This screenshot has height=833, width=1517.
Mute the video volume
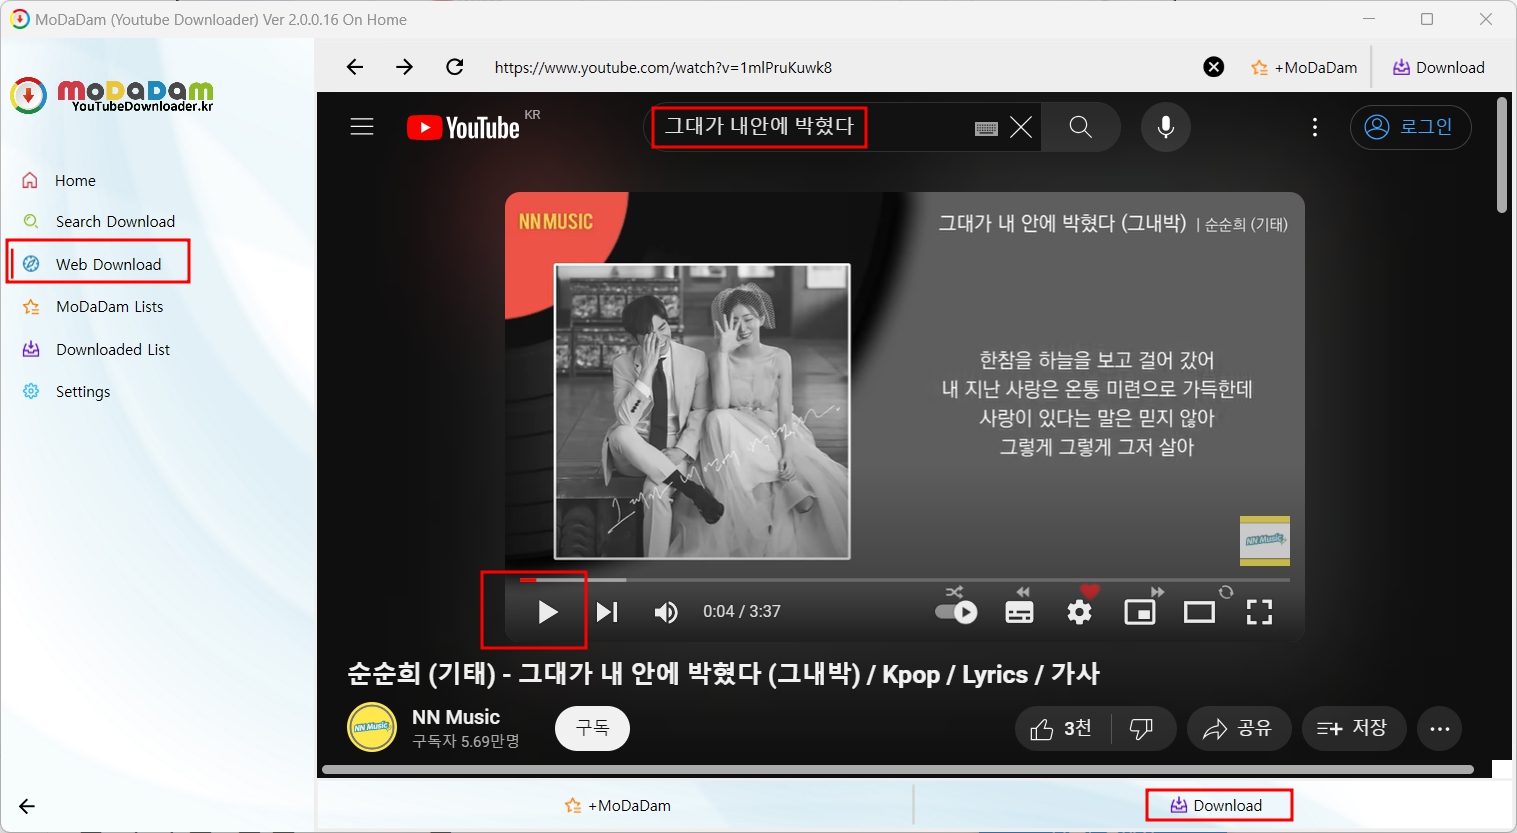[x=666, y=612]
